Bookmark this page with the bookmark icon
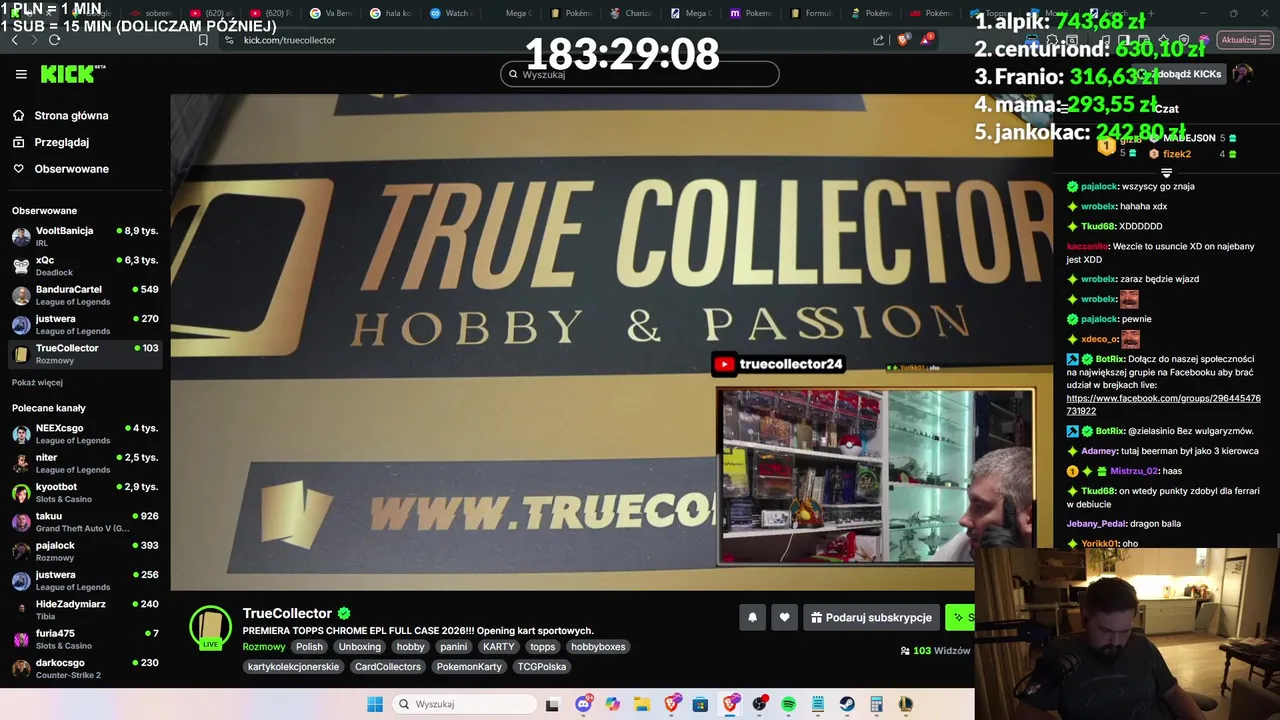Image resolution: width=1280 pixels, height=720 pixels. tap(203, 40)
